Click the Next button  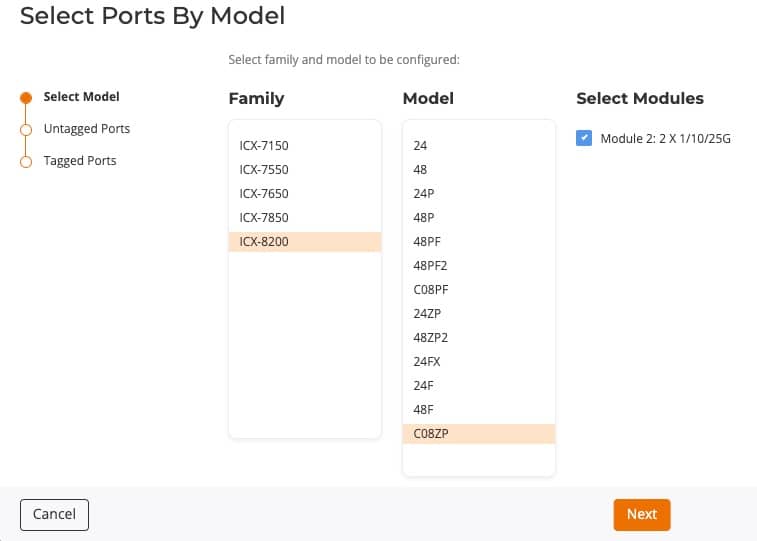coord(642,514)
